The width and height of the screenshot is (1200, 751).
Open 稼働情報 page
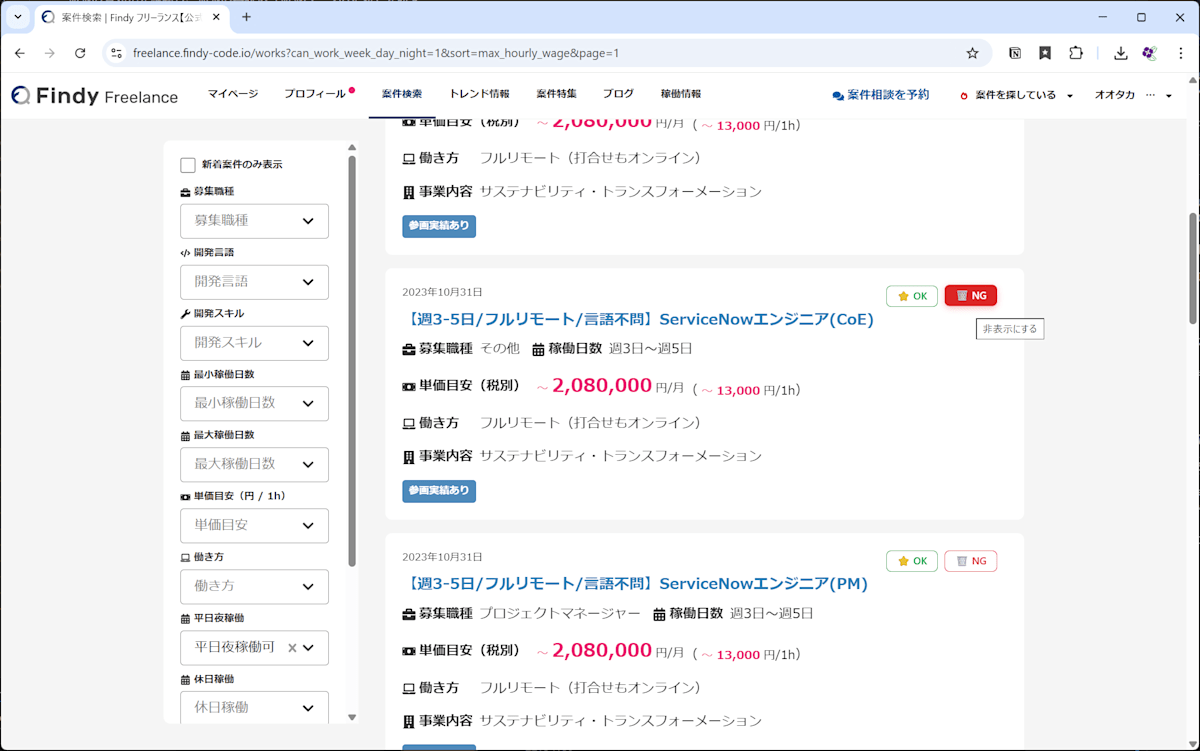681,94
